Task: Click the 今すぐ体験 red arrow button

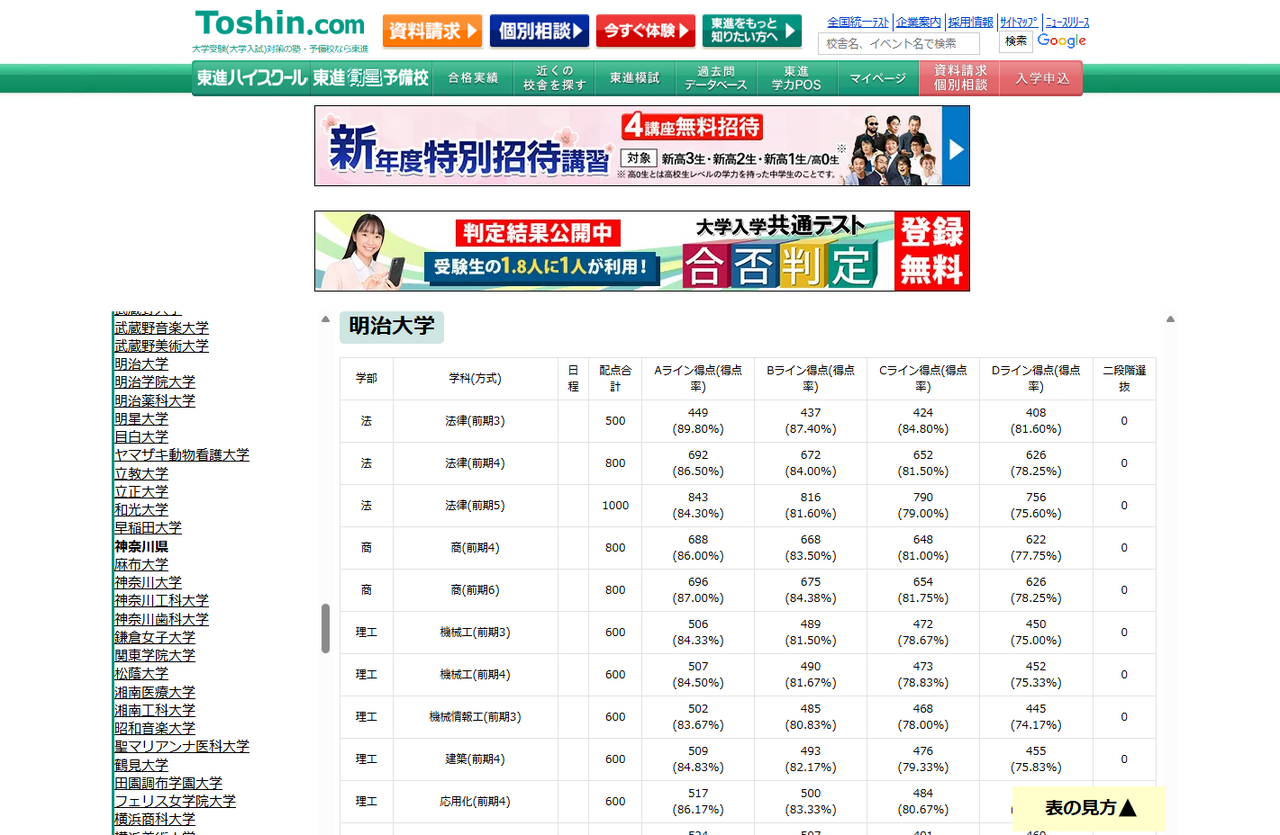Action: pyautogui.click(x=645, y=31)
